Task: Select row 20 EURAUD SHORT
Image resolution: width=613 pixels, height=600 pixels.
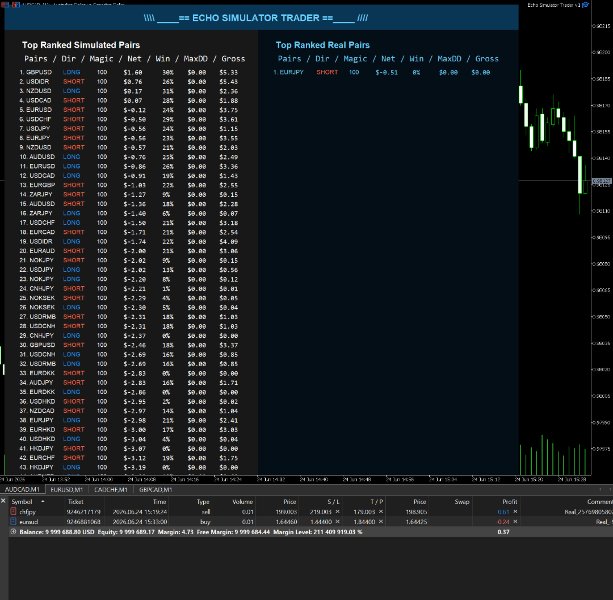Action: pyautogui.click(x=129, y=251)
